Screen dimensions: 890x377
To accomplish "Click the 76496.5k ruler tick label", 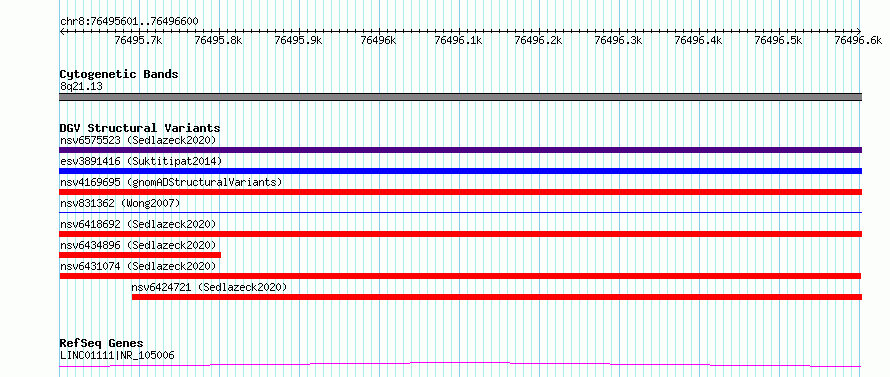I will point(779,40).
